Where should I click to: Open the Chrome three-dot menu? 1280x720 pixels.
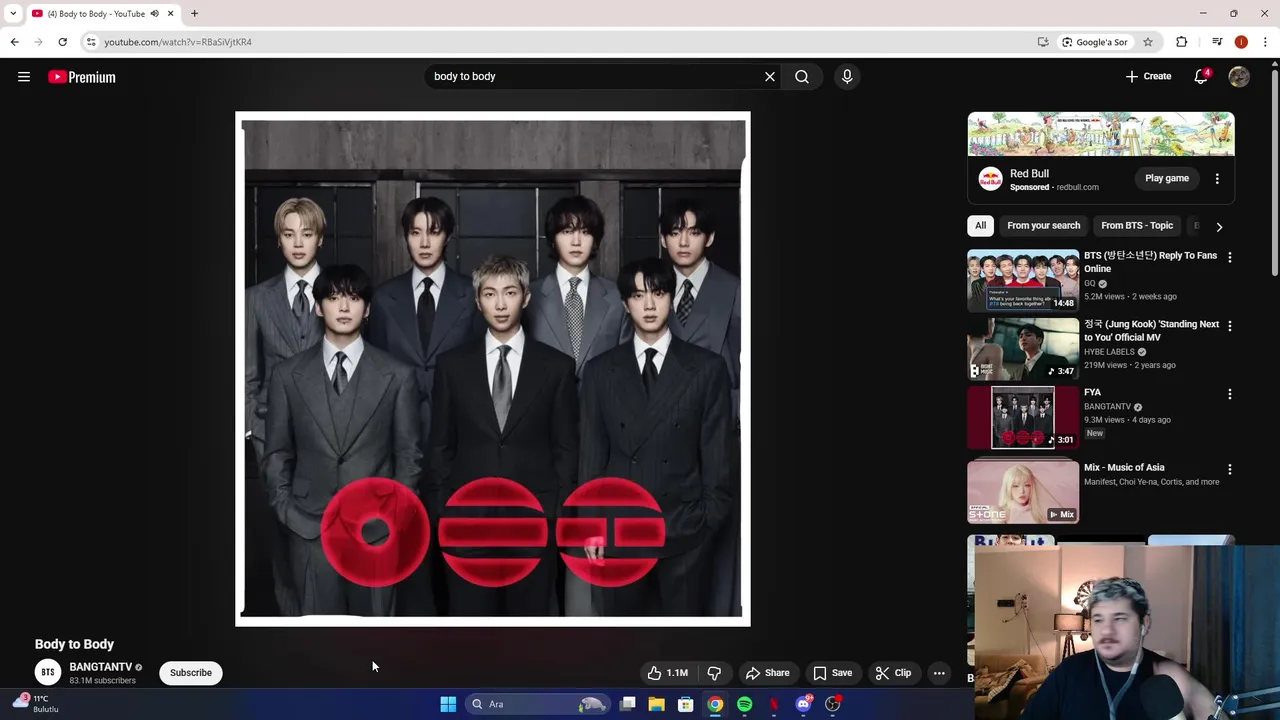[1265, 42]
